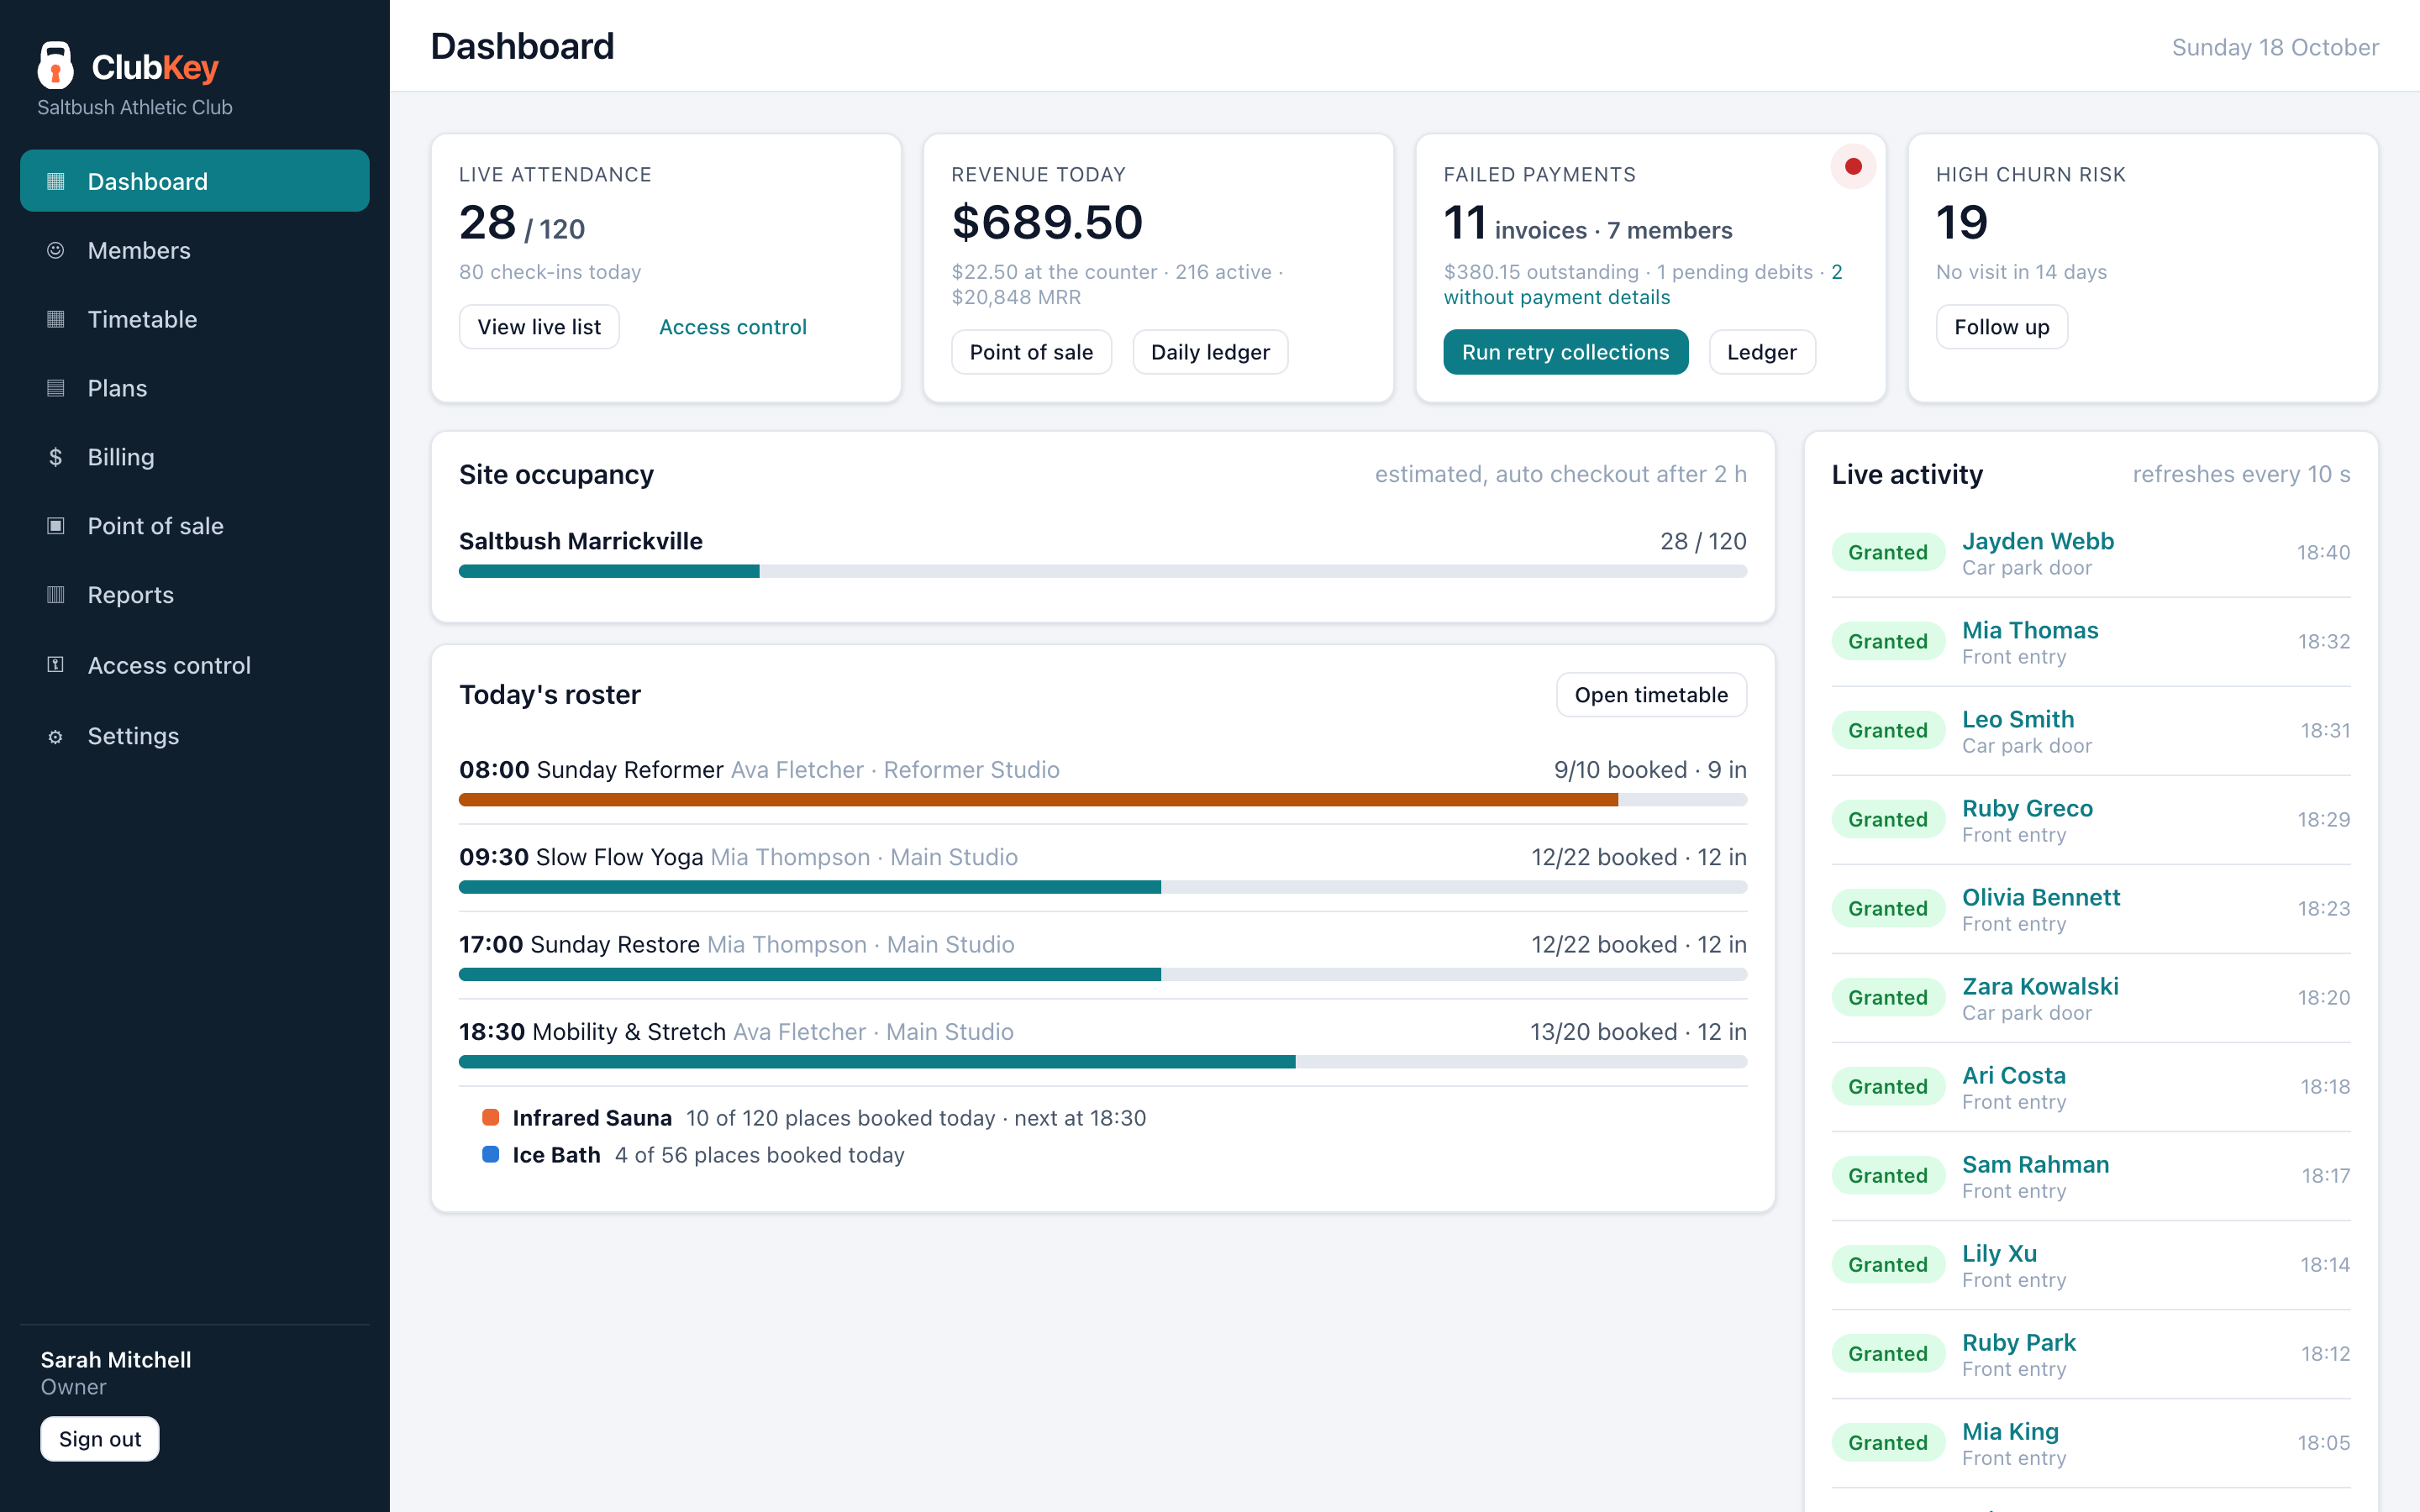The height and width of the screenshot is (1512, 2420).
Task: Open the Billing page from sidebar
Action: (195, 457)
